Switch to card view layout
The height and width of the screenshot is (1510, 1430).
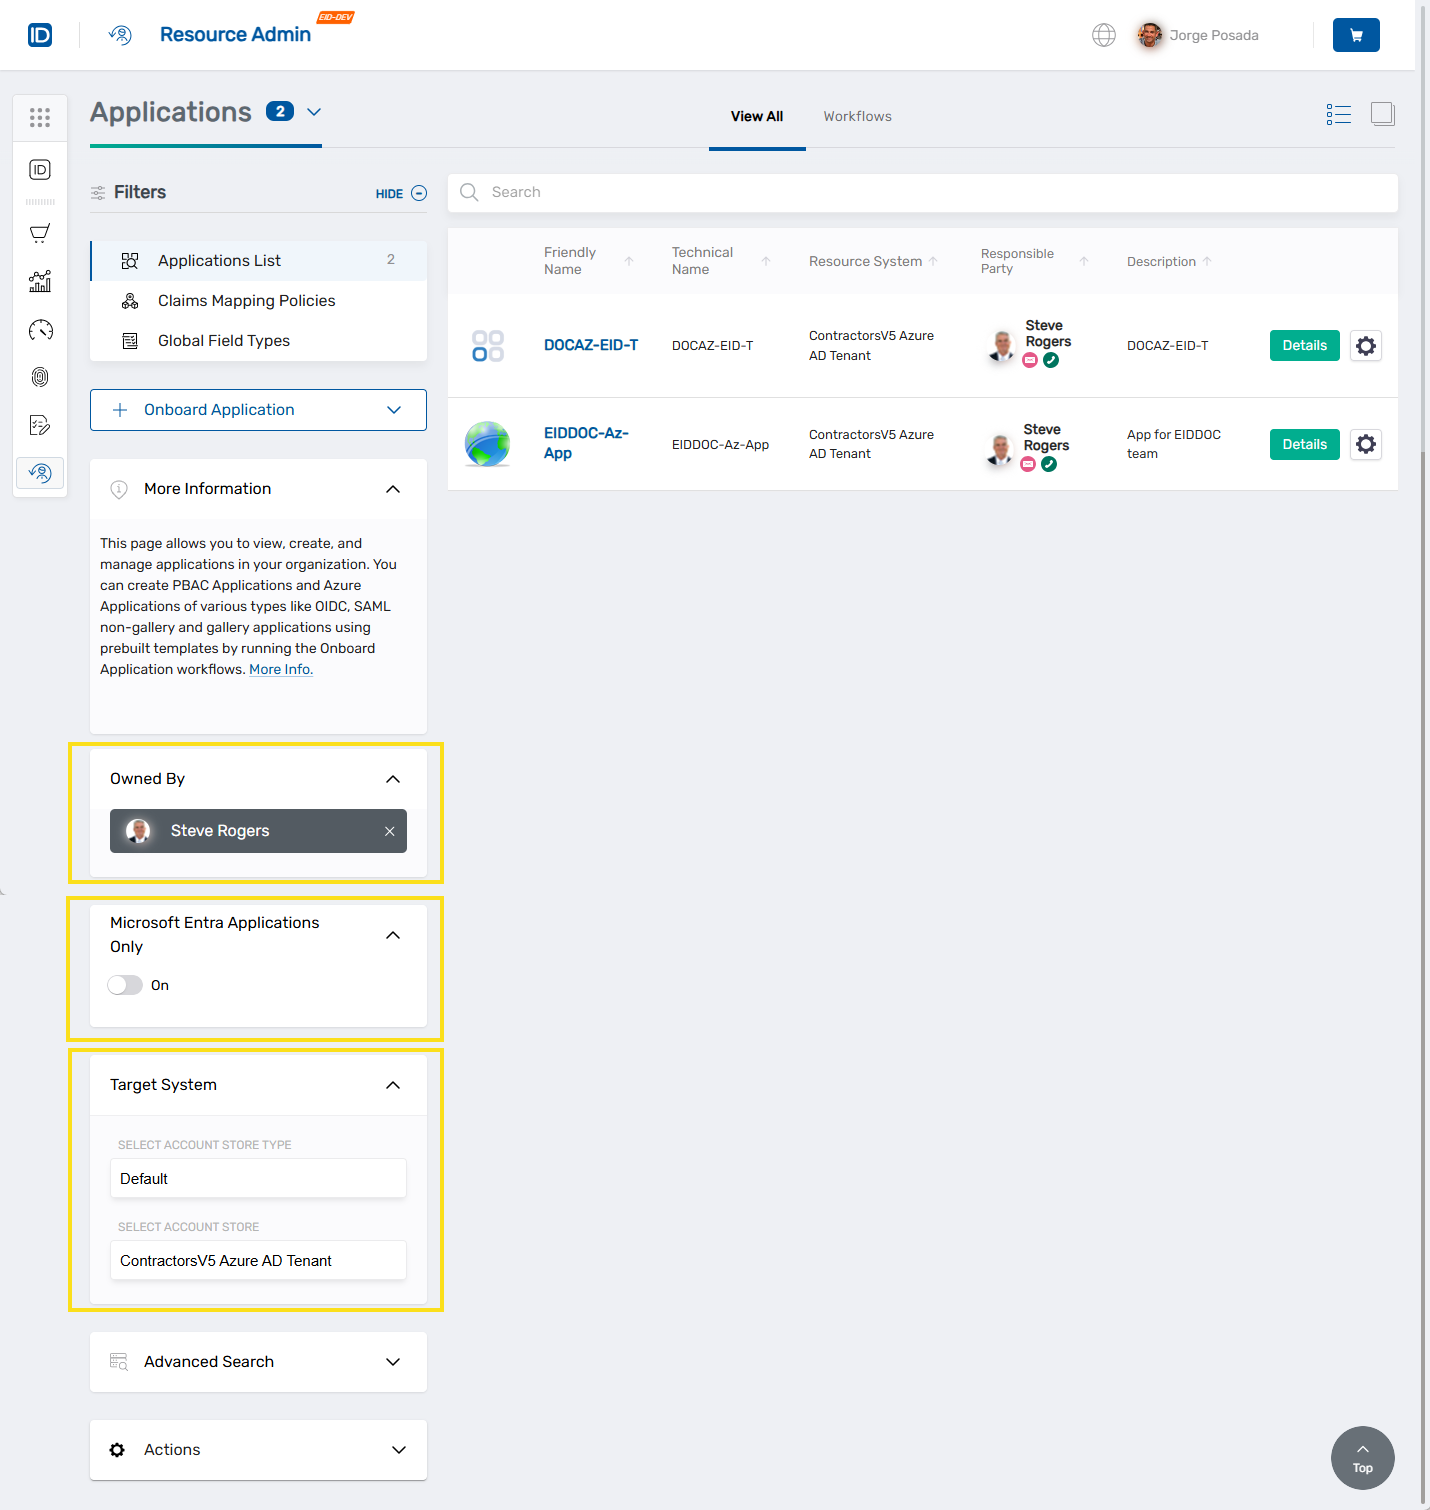1383,114
